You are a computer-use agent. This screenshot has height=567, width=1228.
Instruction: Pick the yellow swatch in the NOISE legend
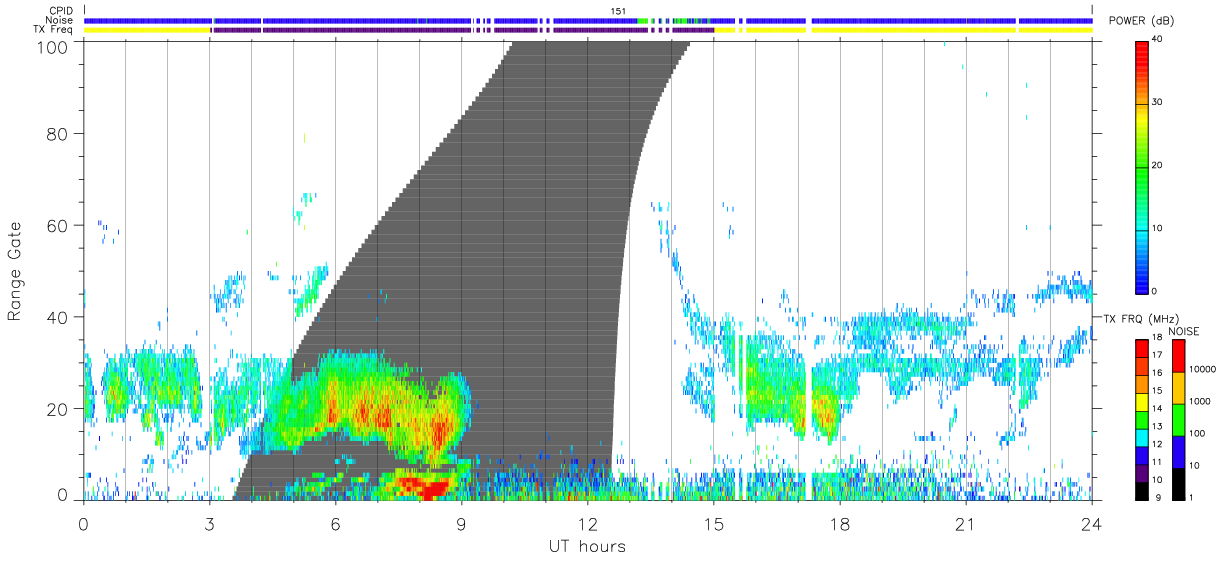pos(1178,387)
